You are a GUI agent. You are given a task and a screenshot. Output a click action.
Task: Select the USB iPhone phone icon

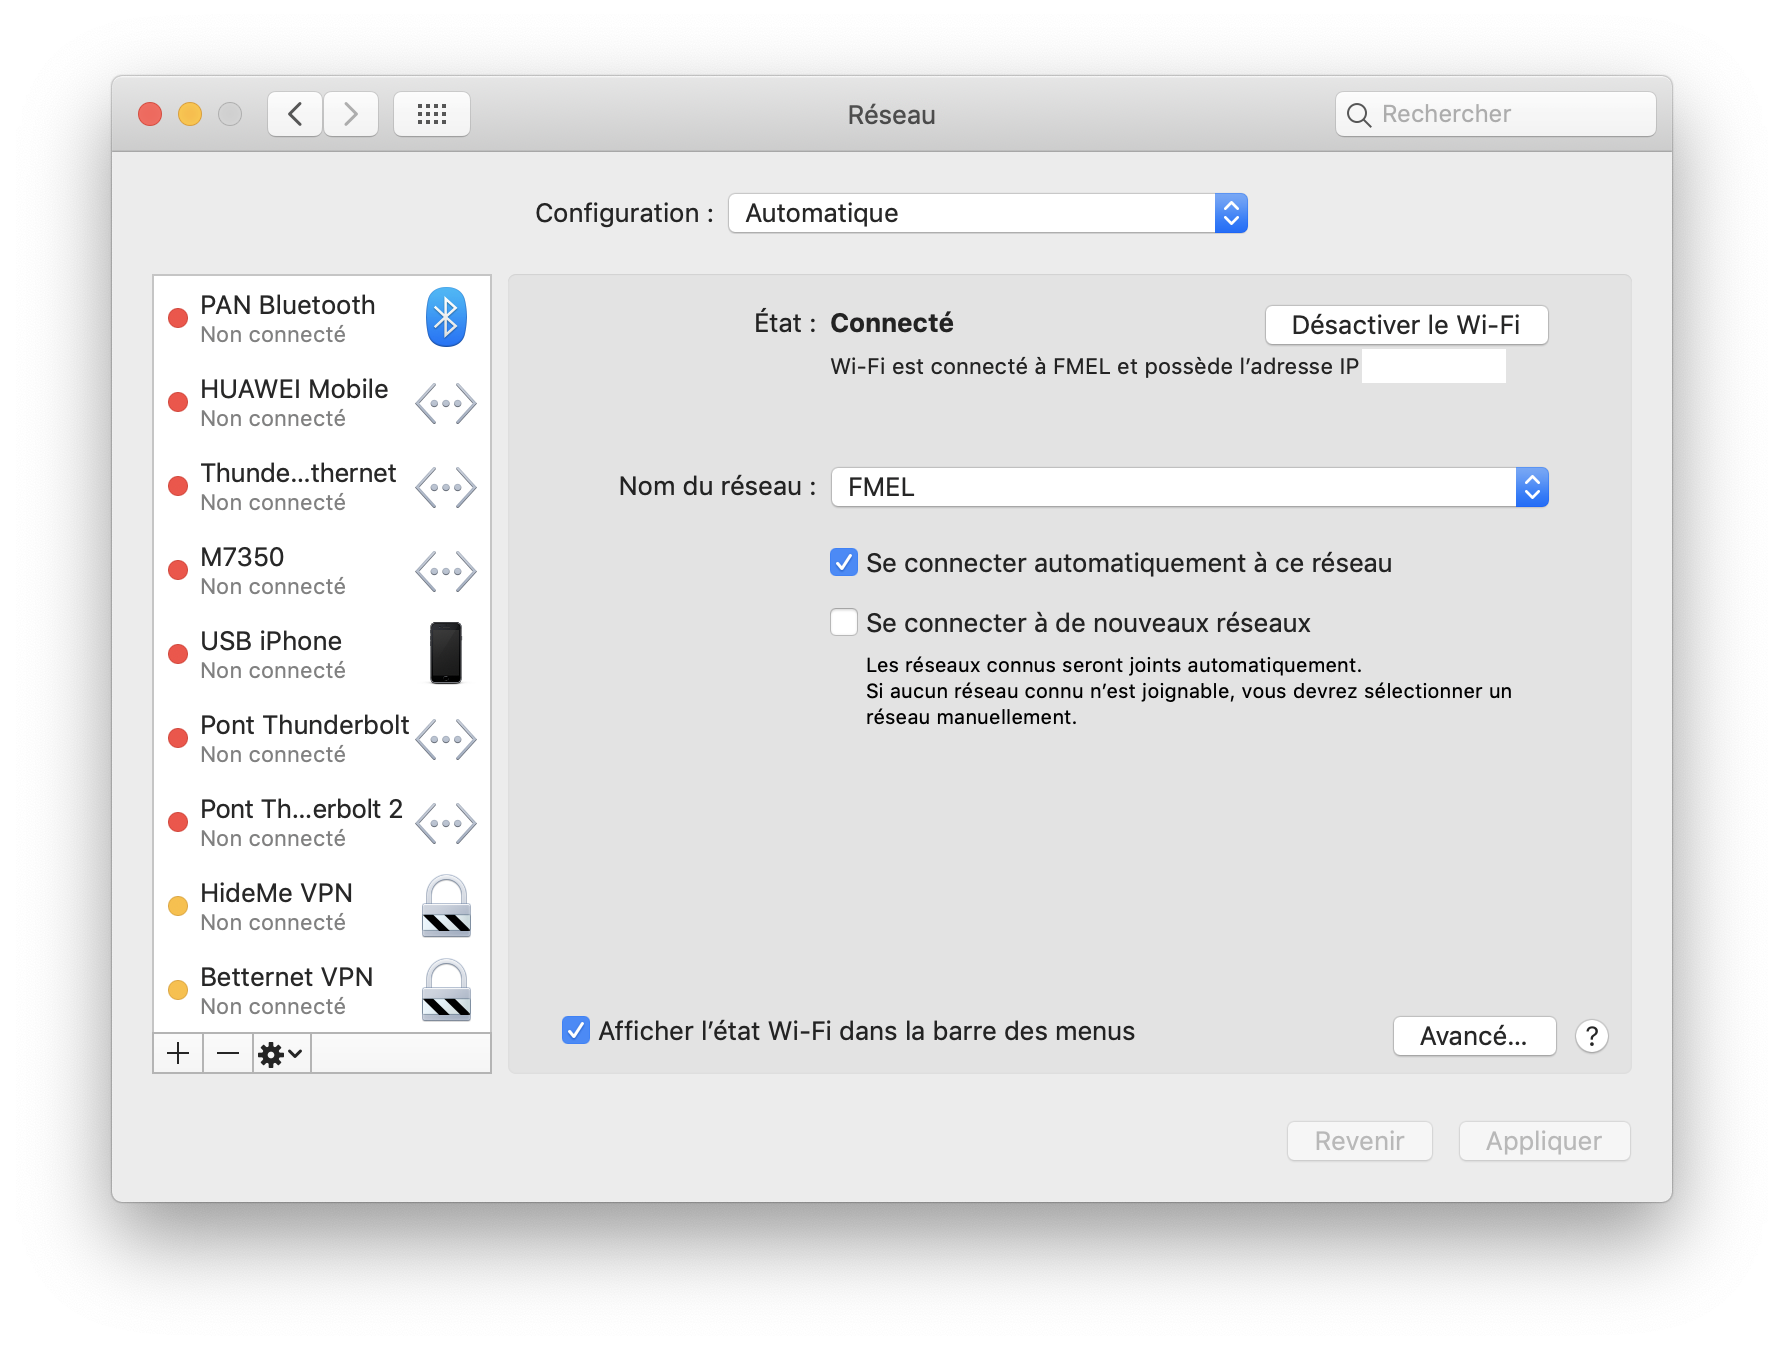coord(446,653)
